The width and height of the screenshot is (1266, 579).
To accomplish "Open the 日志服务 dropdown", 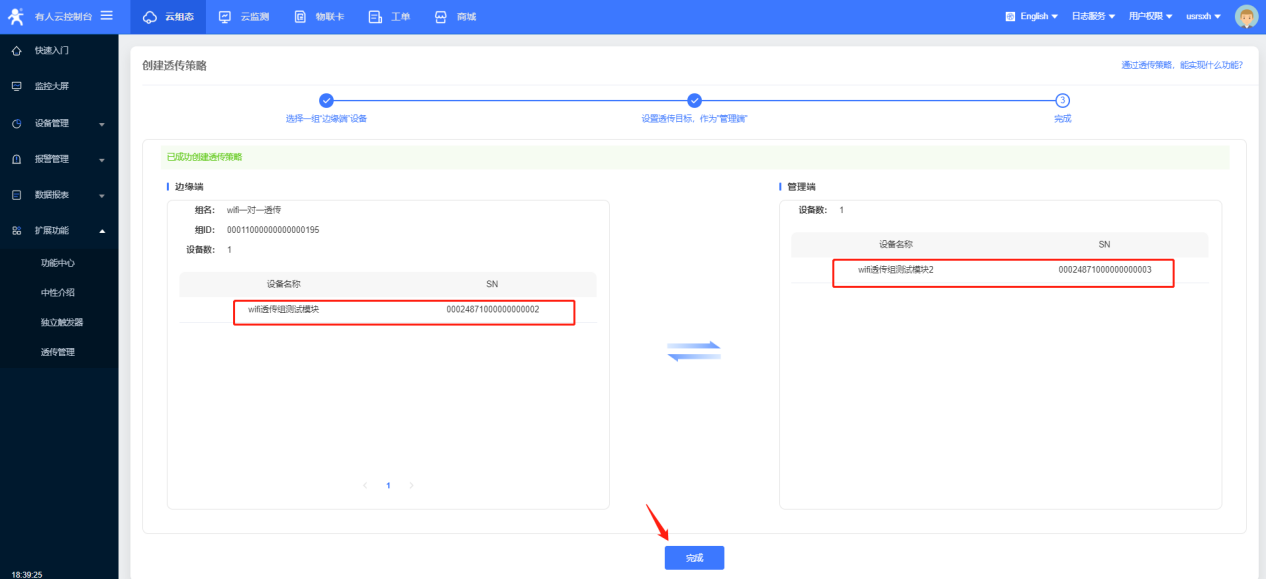I will pos(1093,16).
